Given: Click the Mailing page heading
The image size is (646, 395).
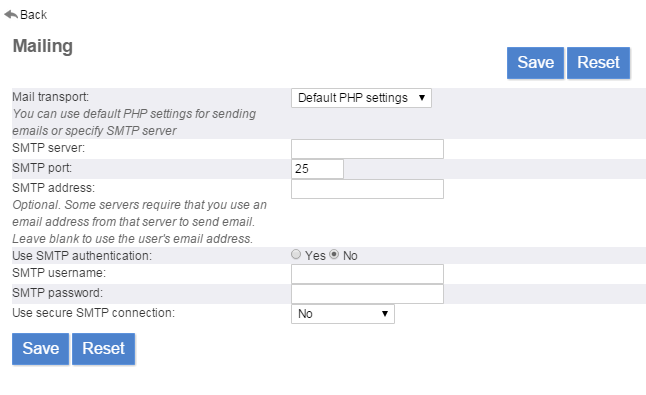Looking at the screenshot, I should [43, 46].
